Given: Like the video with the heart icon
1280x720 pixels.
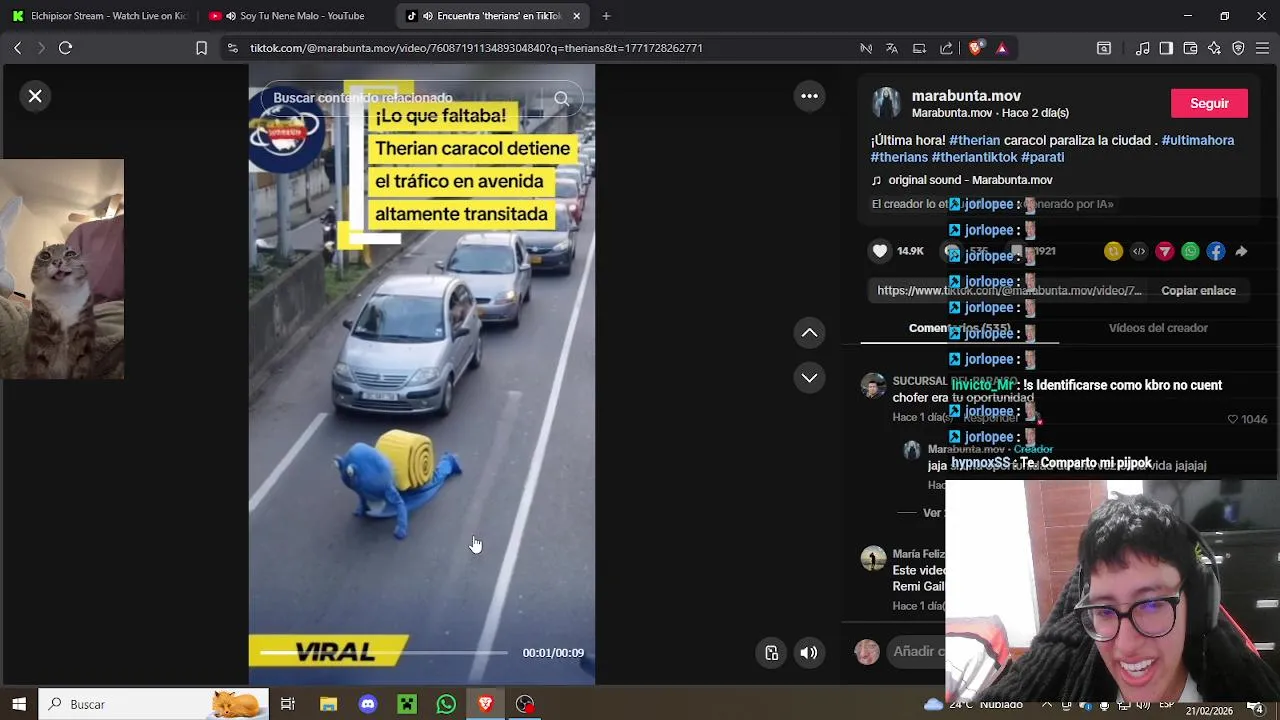Looking at the screenshot, I should click(880, 251).
